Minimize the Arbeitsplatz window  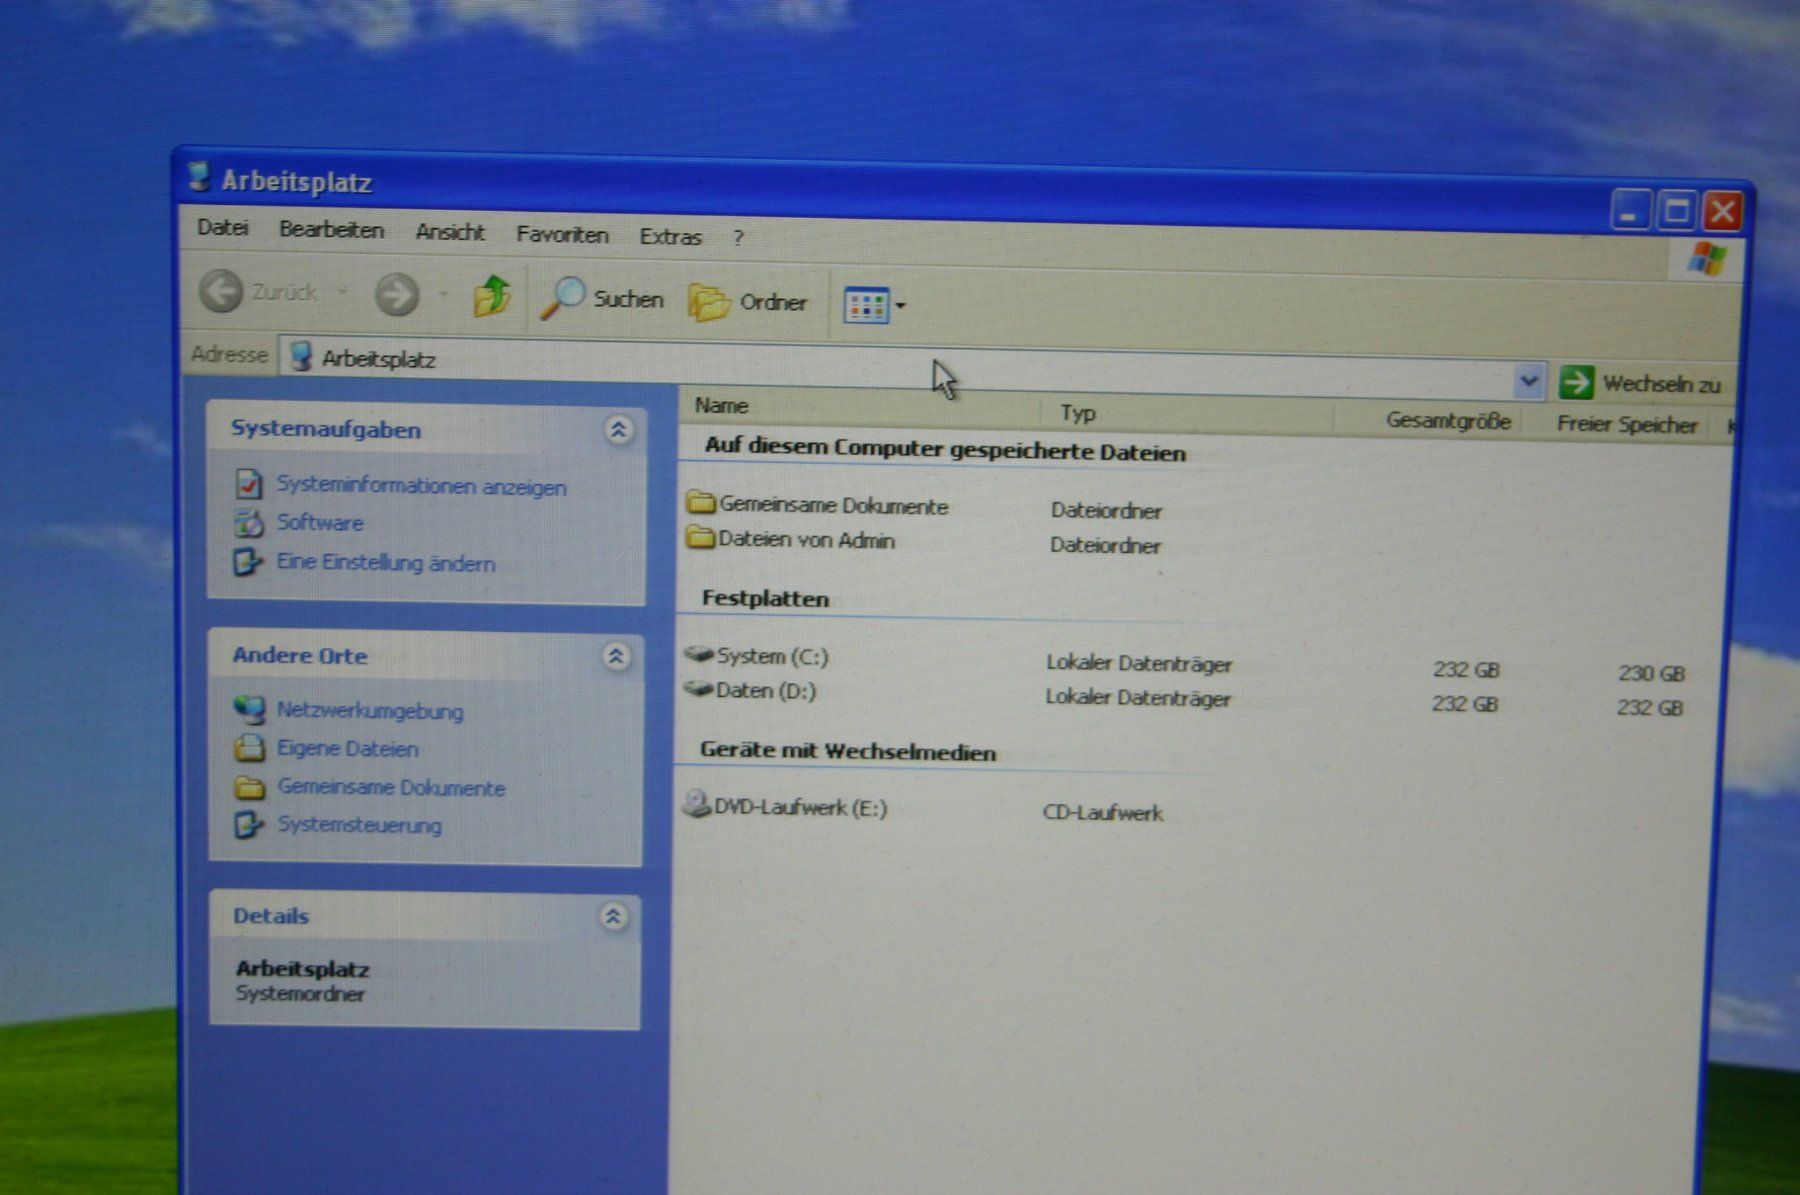pyautogui.click(x=1630, y=210)
